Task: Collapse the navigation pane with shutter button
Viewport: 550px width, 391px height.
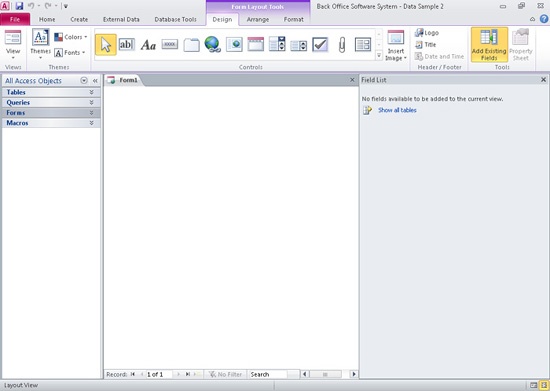Action: tap(95, 81)
